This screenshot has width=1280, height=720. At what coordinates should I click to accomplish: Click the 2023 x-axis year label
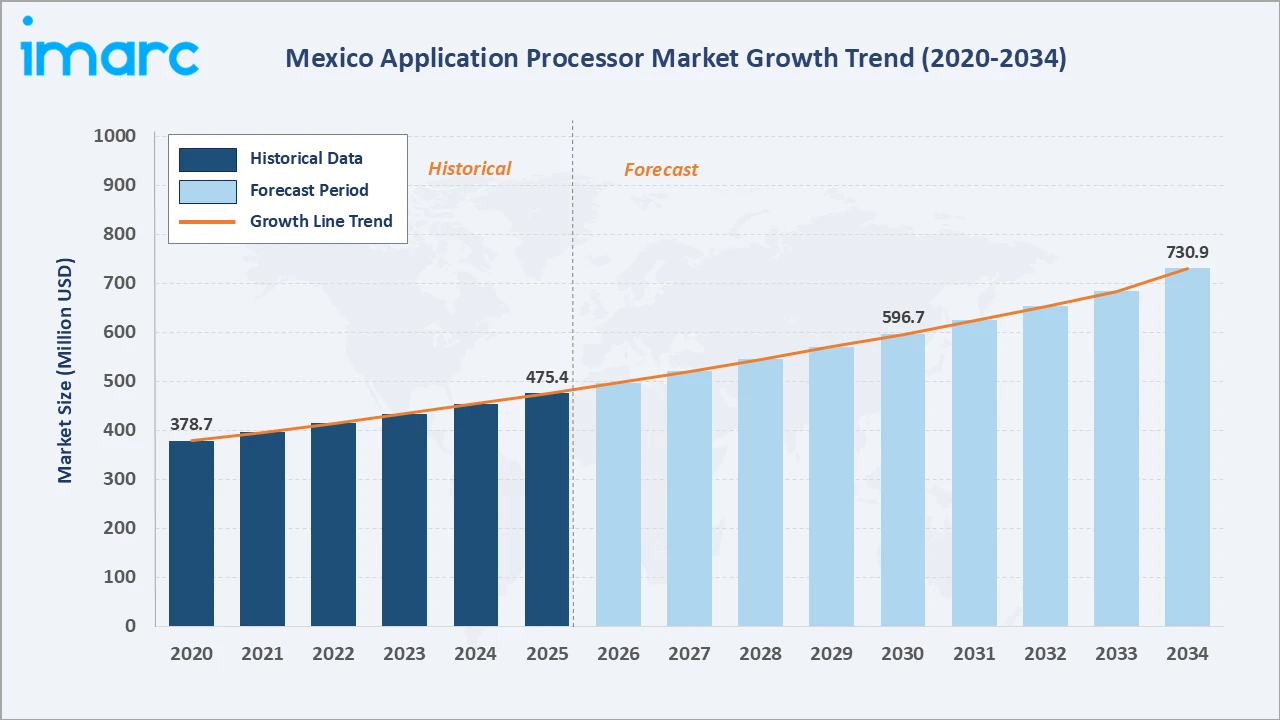point(404,654)
